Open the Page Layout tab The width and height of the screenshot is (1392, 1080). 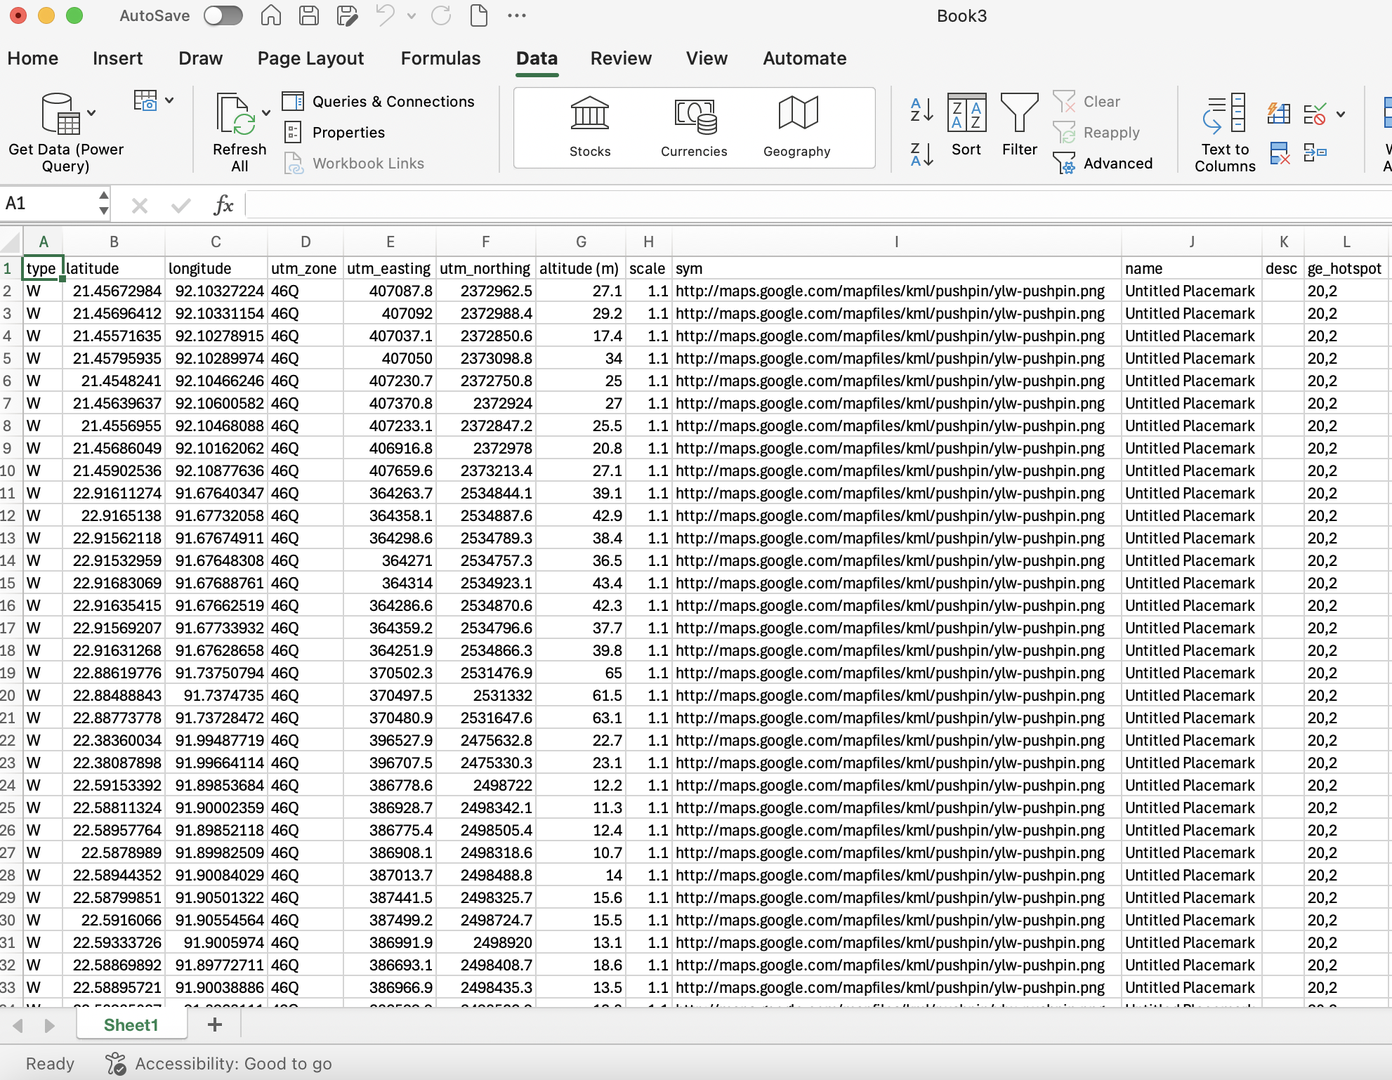pyautogui.click(x=311, y=58)
